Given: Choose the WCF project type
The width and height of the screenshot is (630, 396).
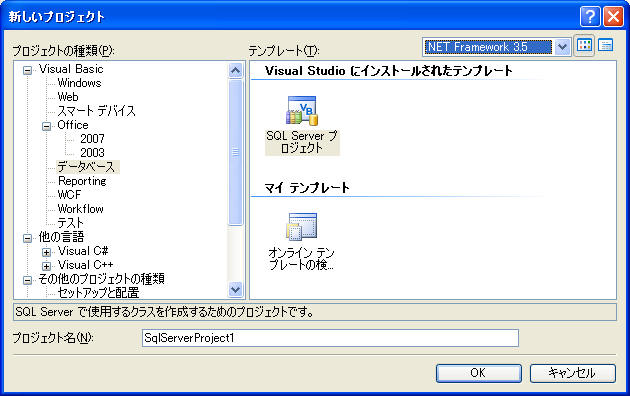Looking at the screenshot, I should coord(69,195).
